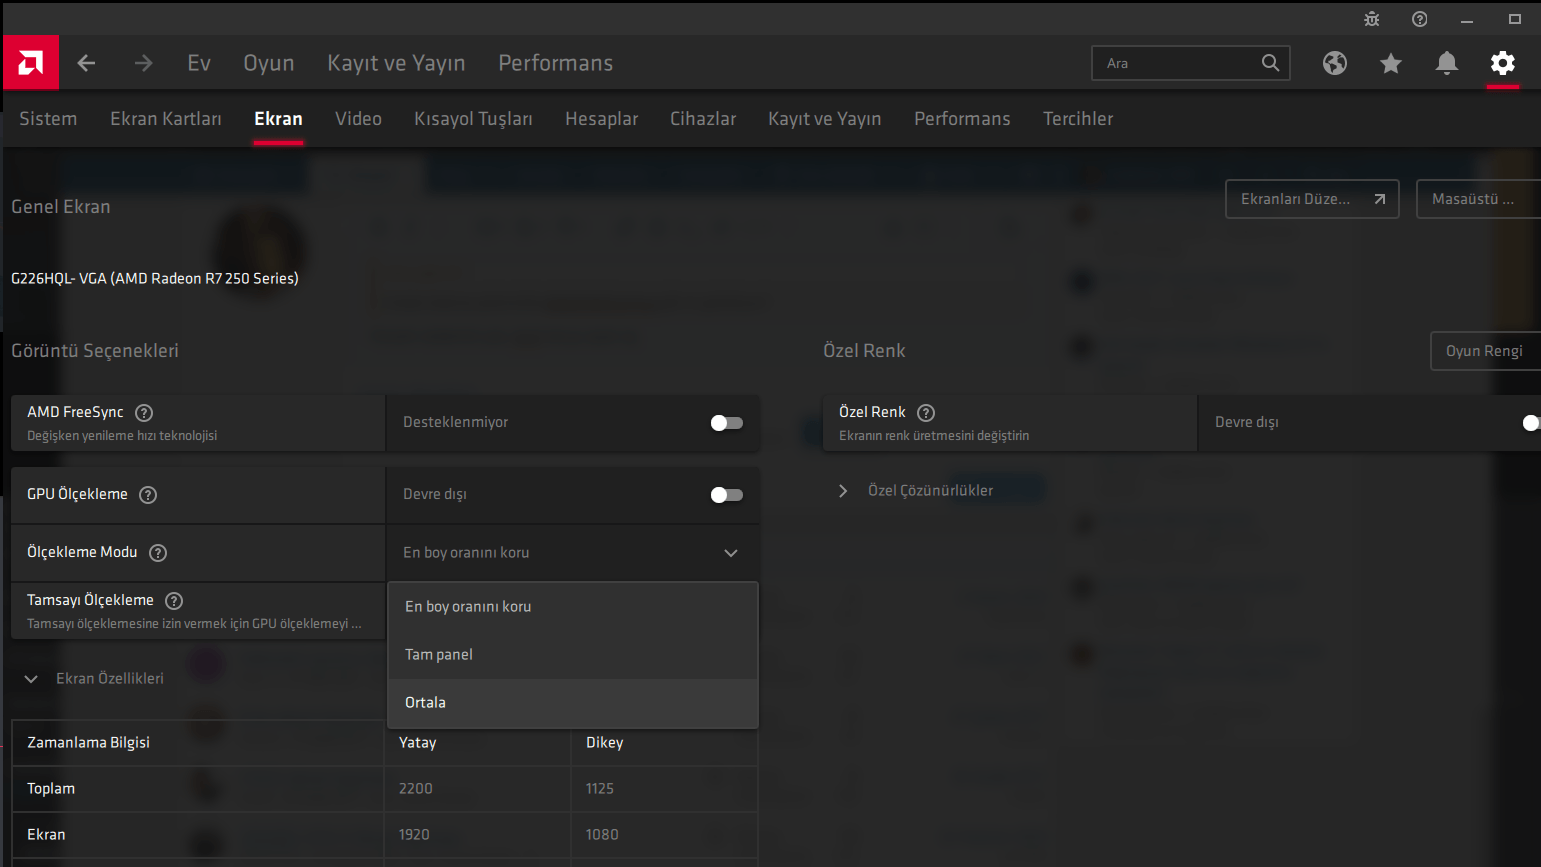Screen dimensions: 1541x867
Task: Show GPU Ölçekleme help icon
Action: pos(148,495)
